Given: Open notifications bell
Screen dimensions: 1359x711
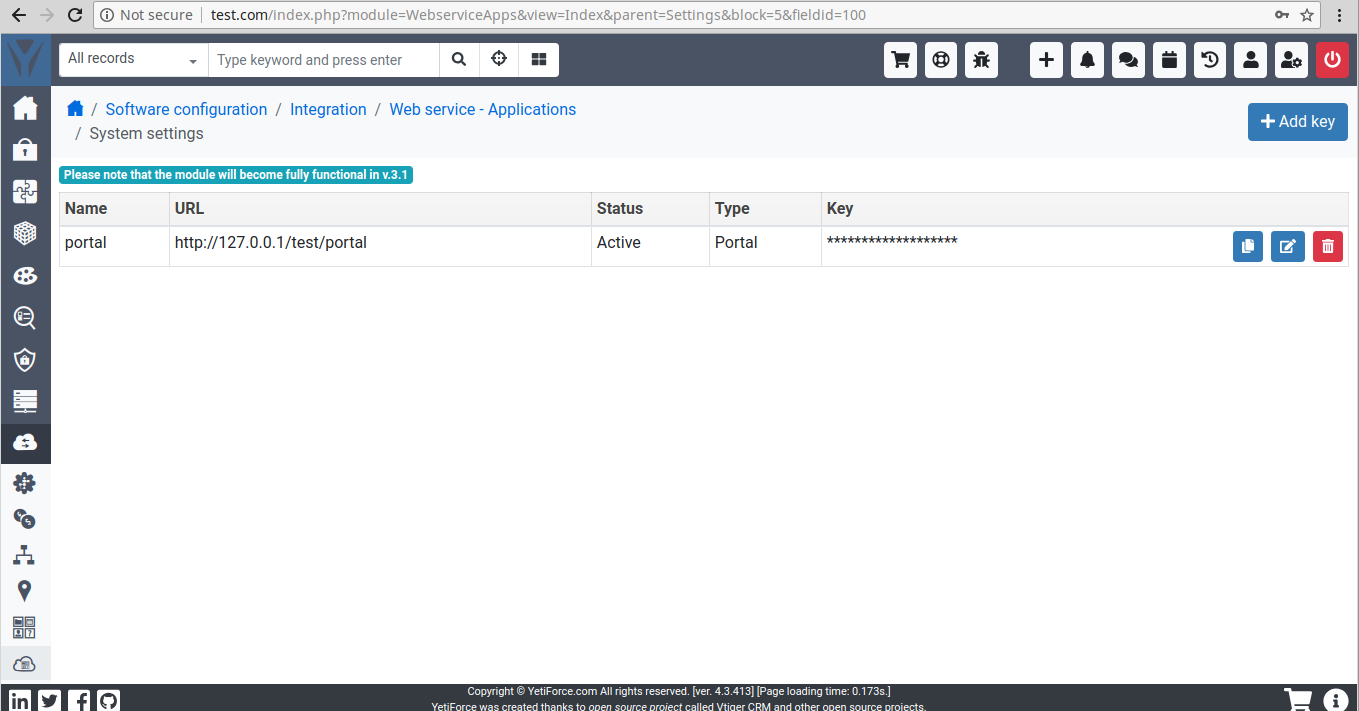Looking at the screenshot, I should click(x=1087, y=60).
